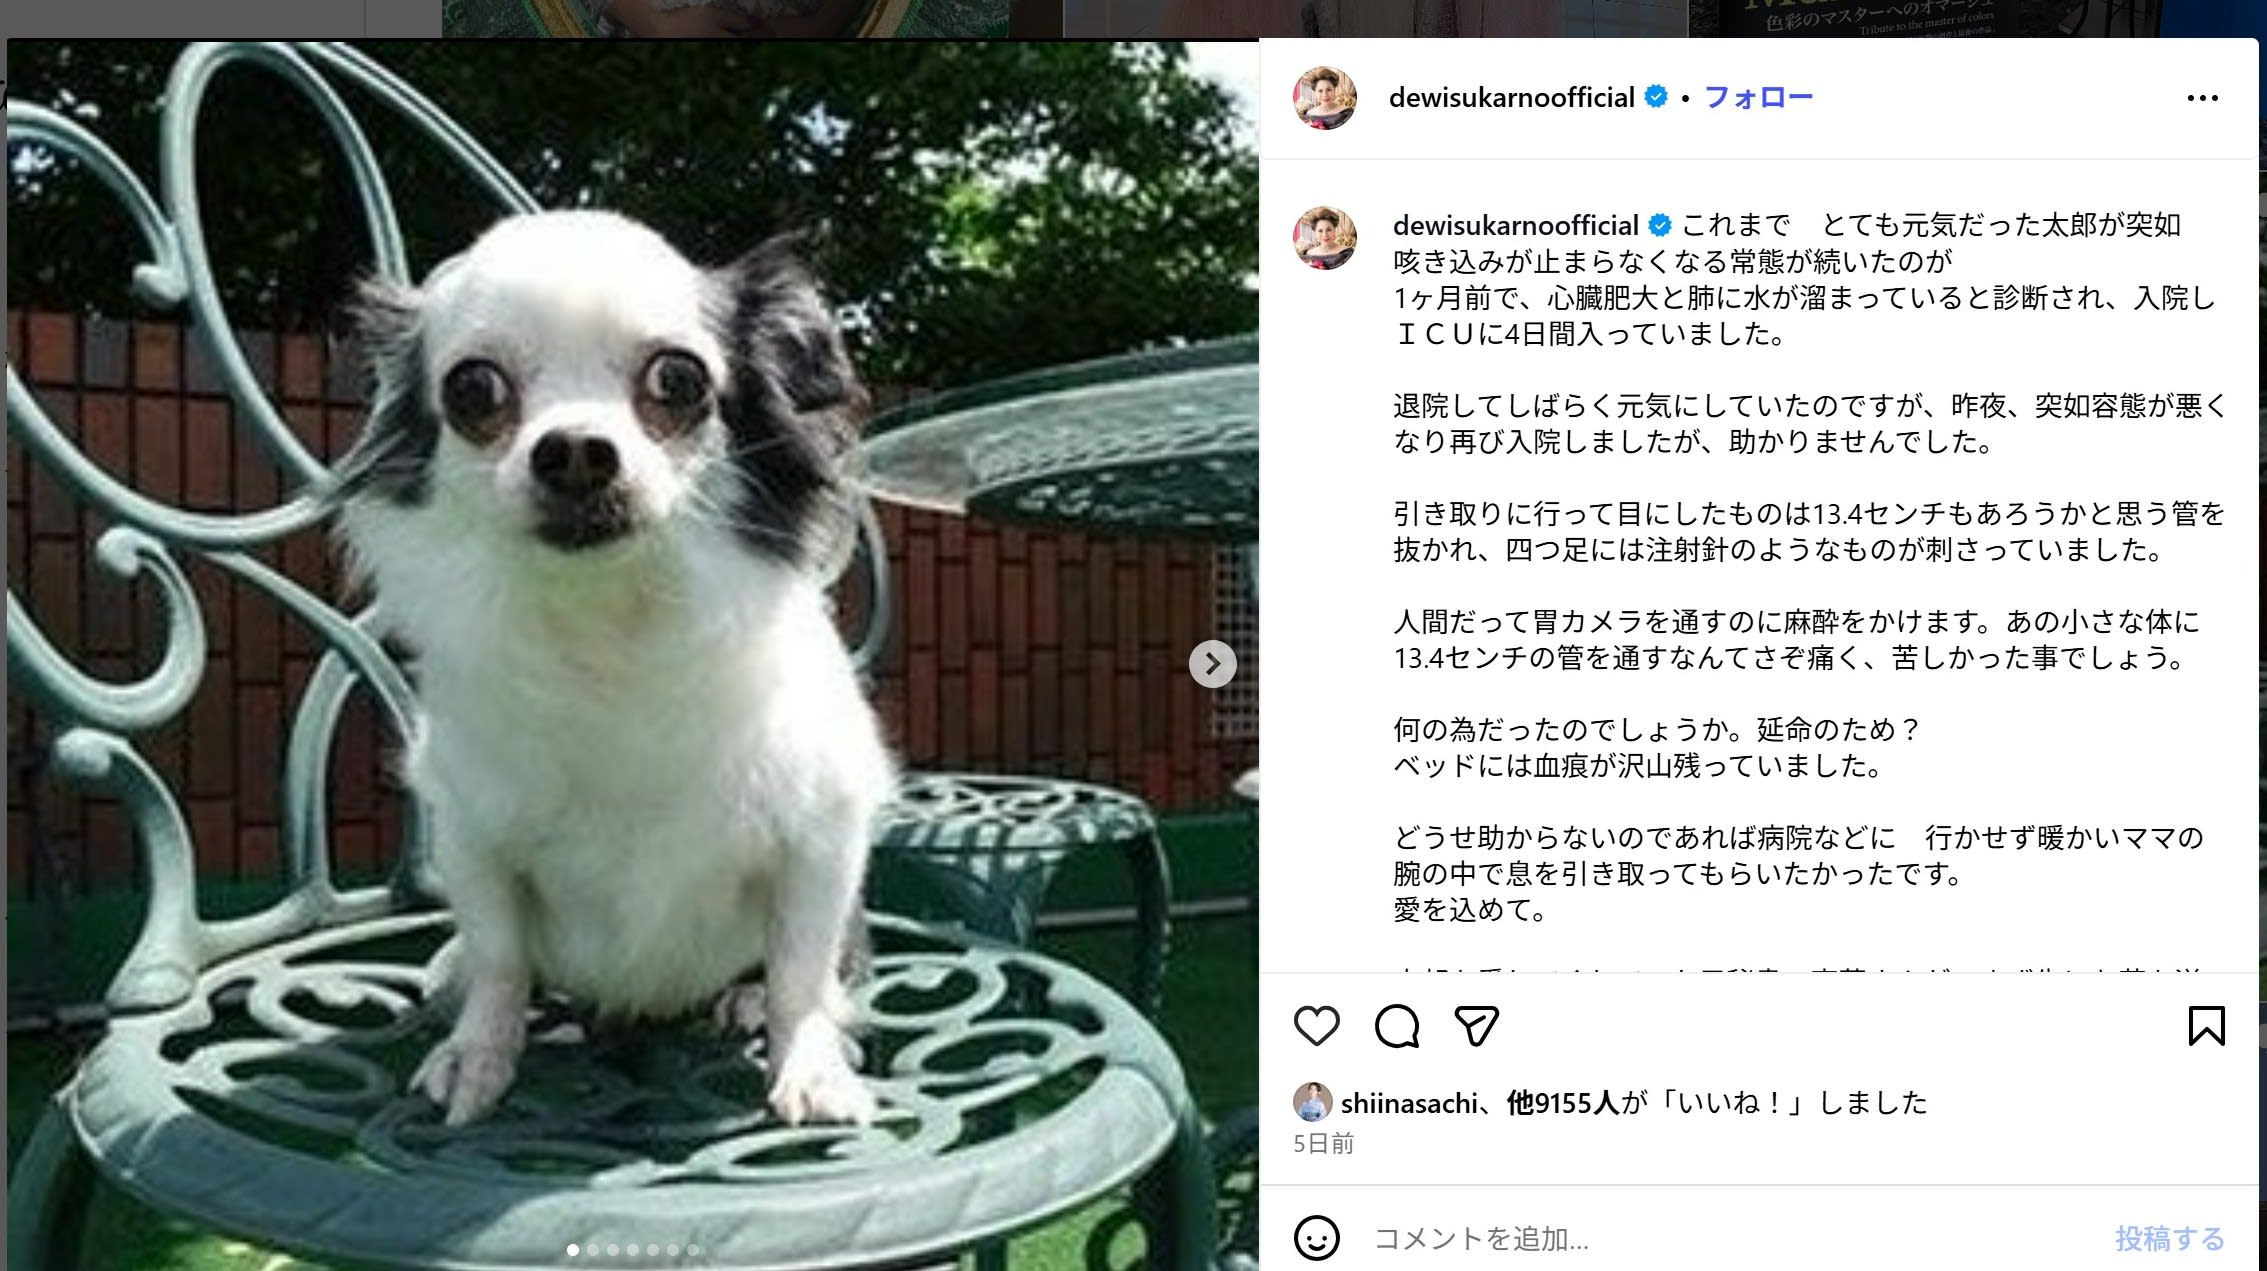
Task: Like the post with the heart icon
Action: coord(1316,1026)
